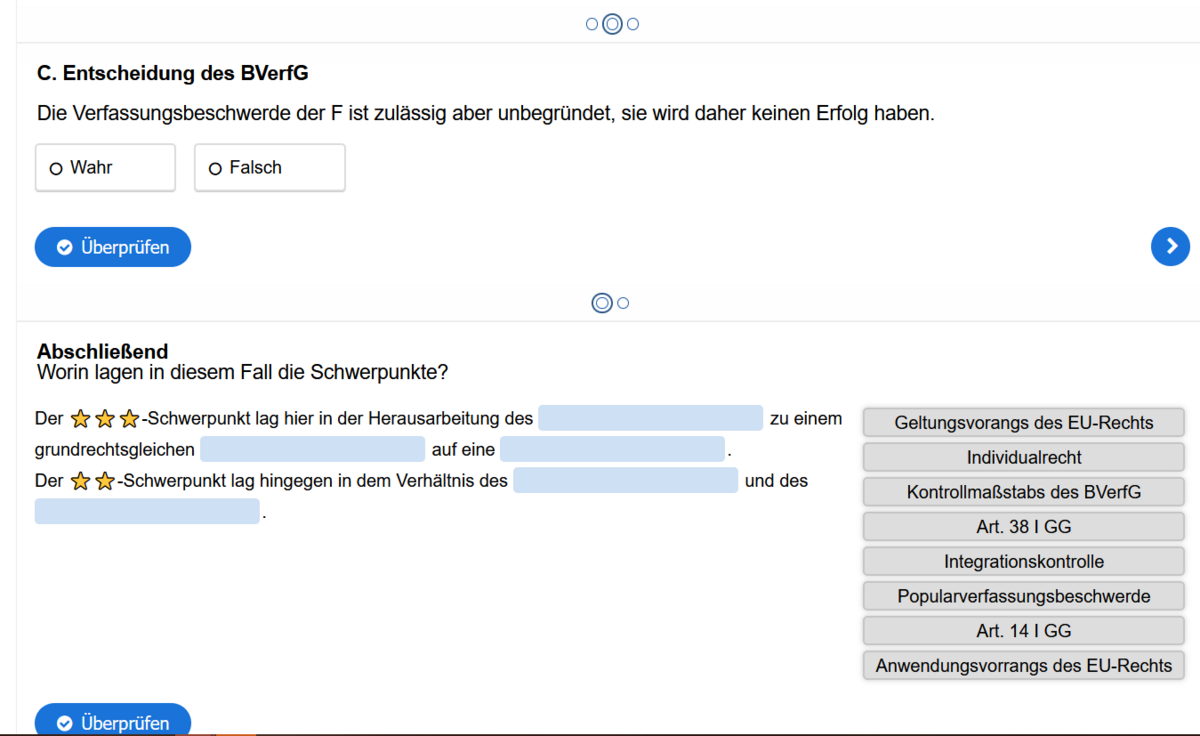Select the 'Individualrecht' answer chip
1200x736 pixels.
click(x=1023, y=457)
